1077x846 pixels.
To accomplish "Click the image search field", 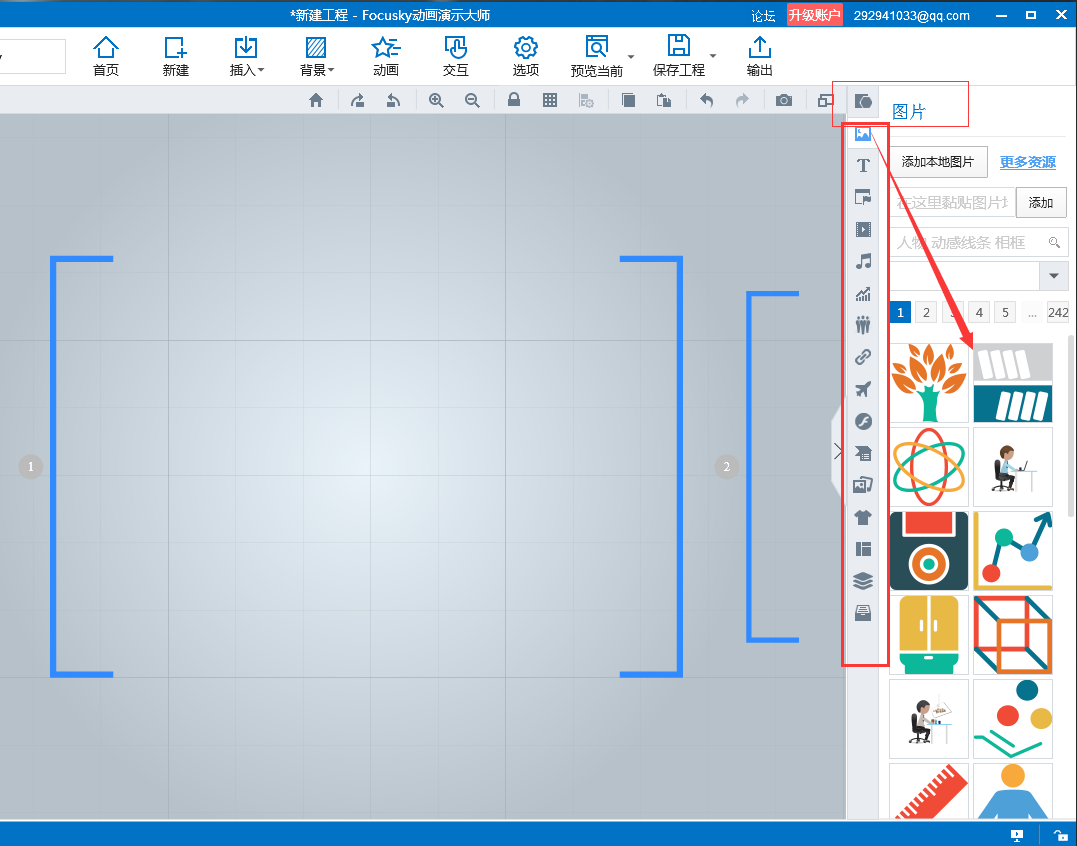I will tap(979, 242).
